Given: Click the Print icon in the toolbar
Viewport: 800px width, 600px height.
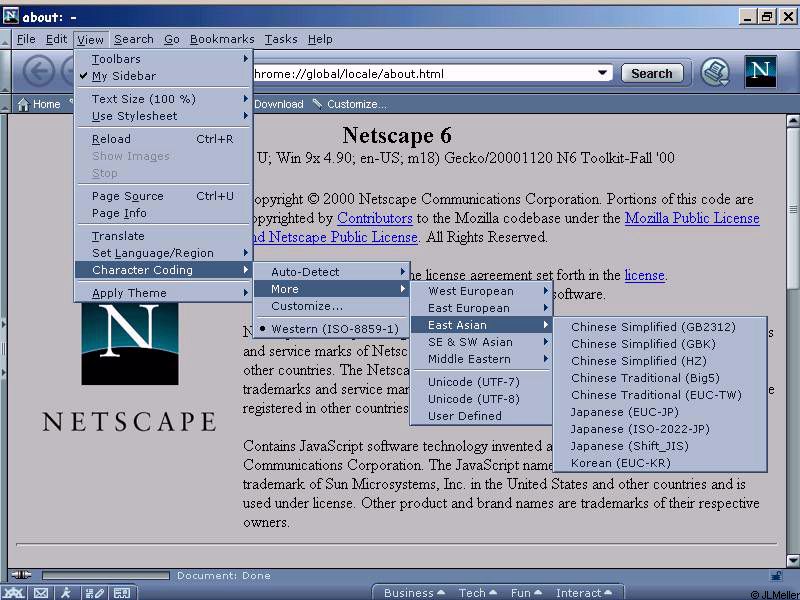Looking at the screenshot, I should click(x=715, y=72).
